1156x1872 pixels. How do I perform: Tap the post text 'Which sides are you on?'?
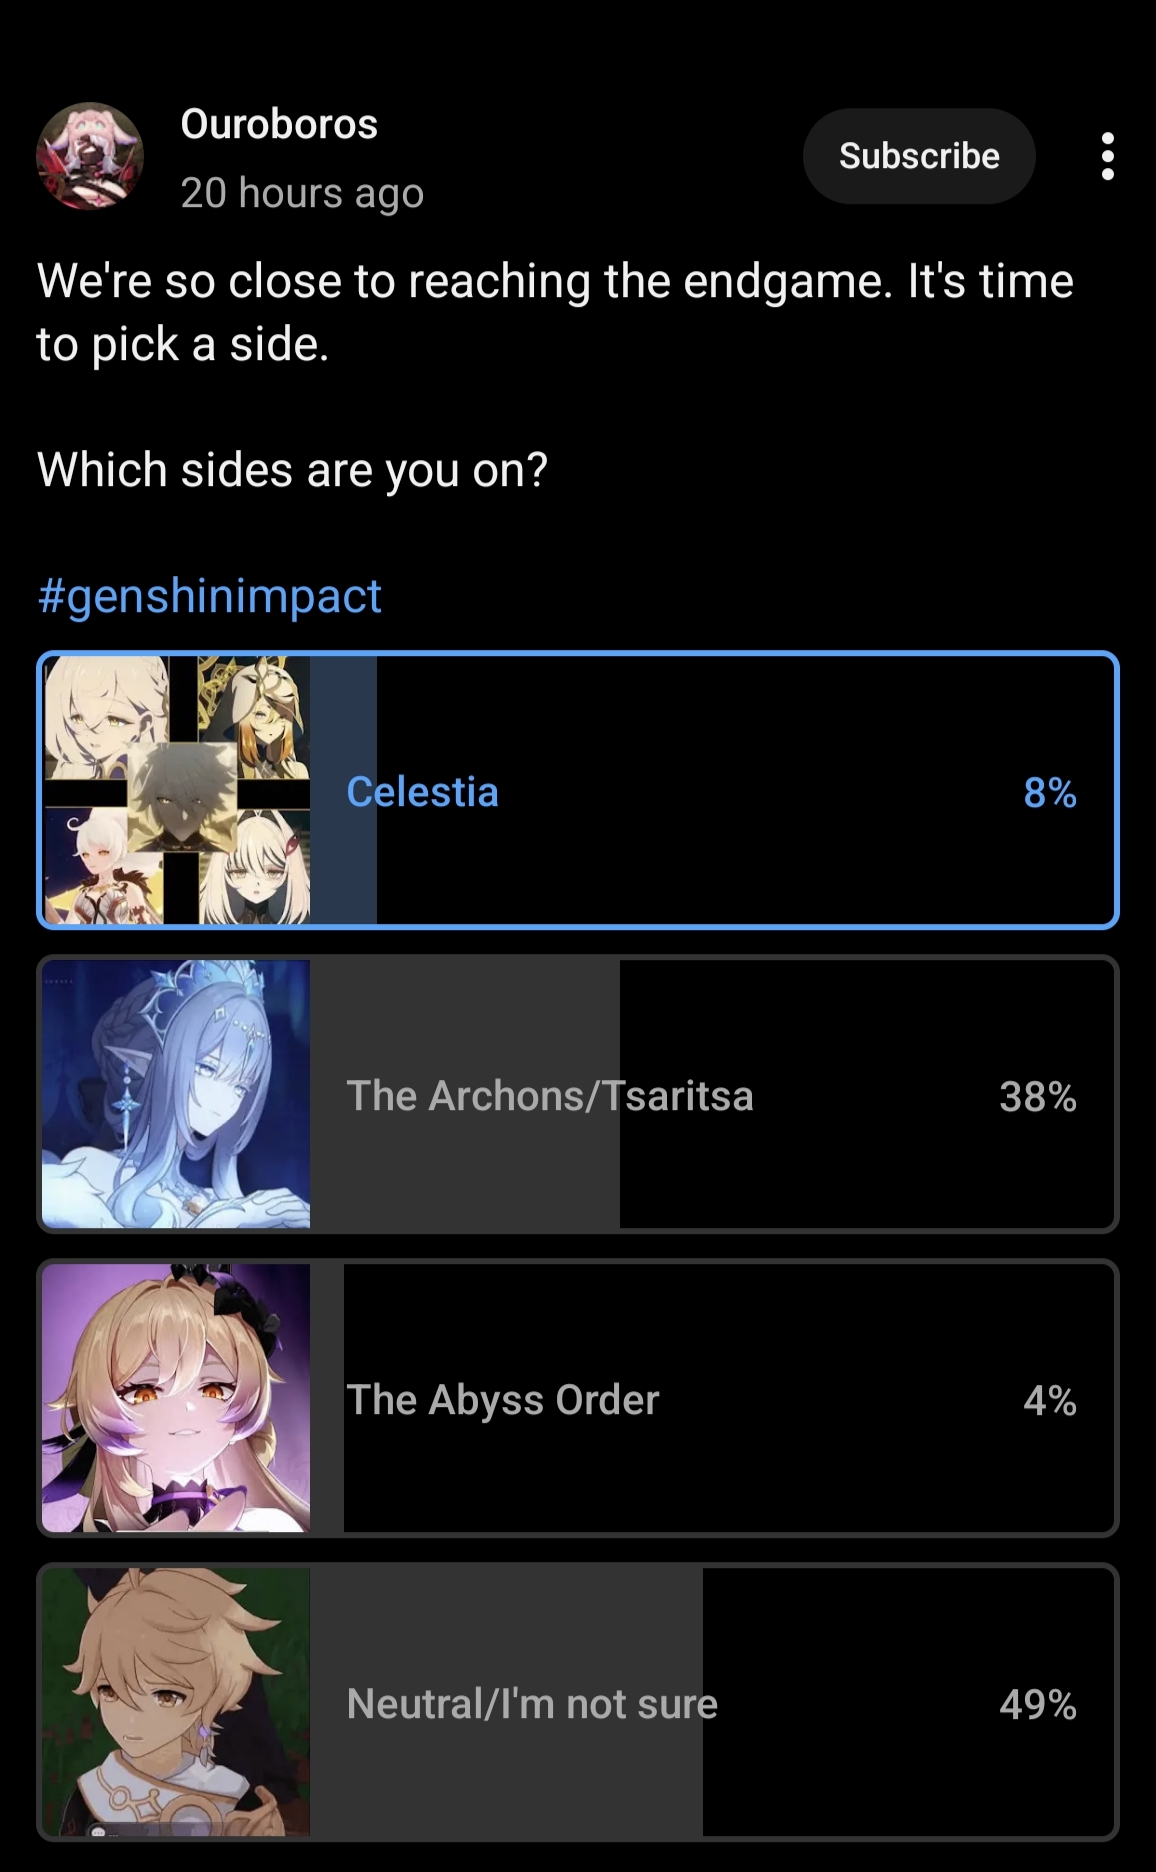(292, 469)
